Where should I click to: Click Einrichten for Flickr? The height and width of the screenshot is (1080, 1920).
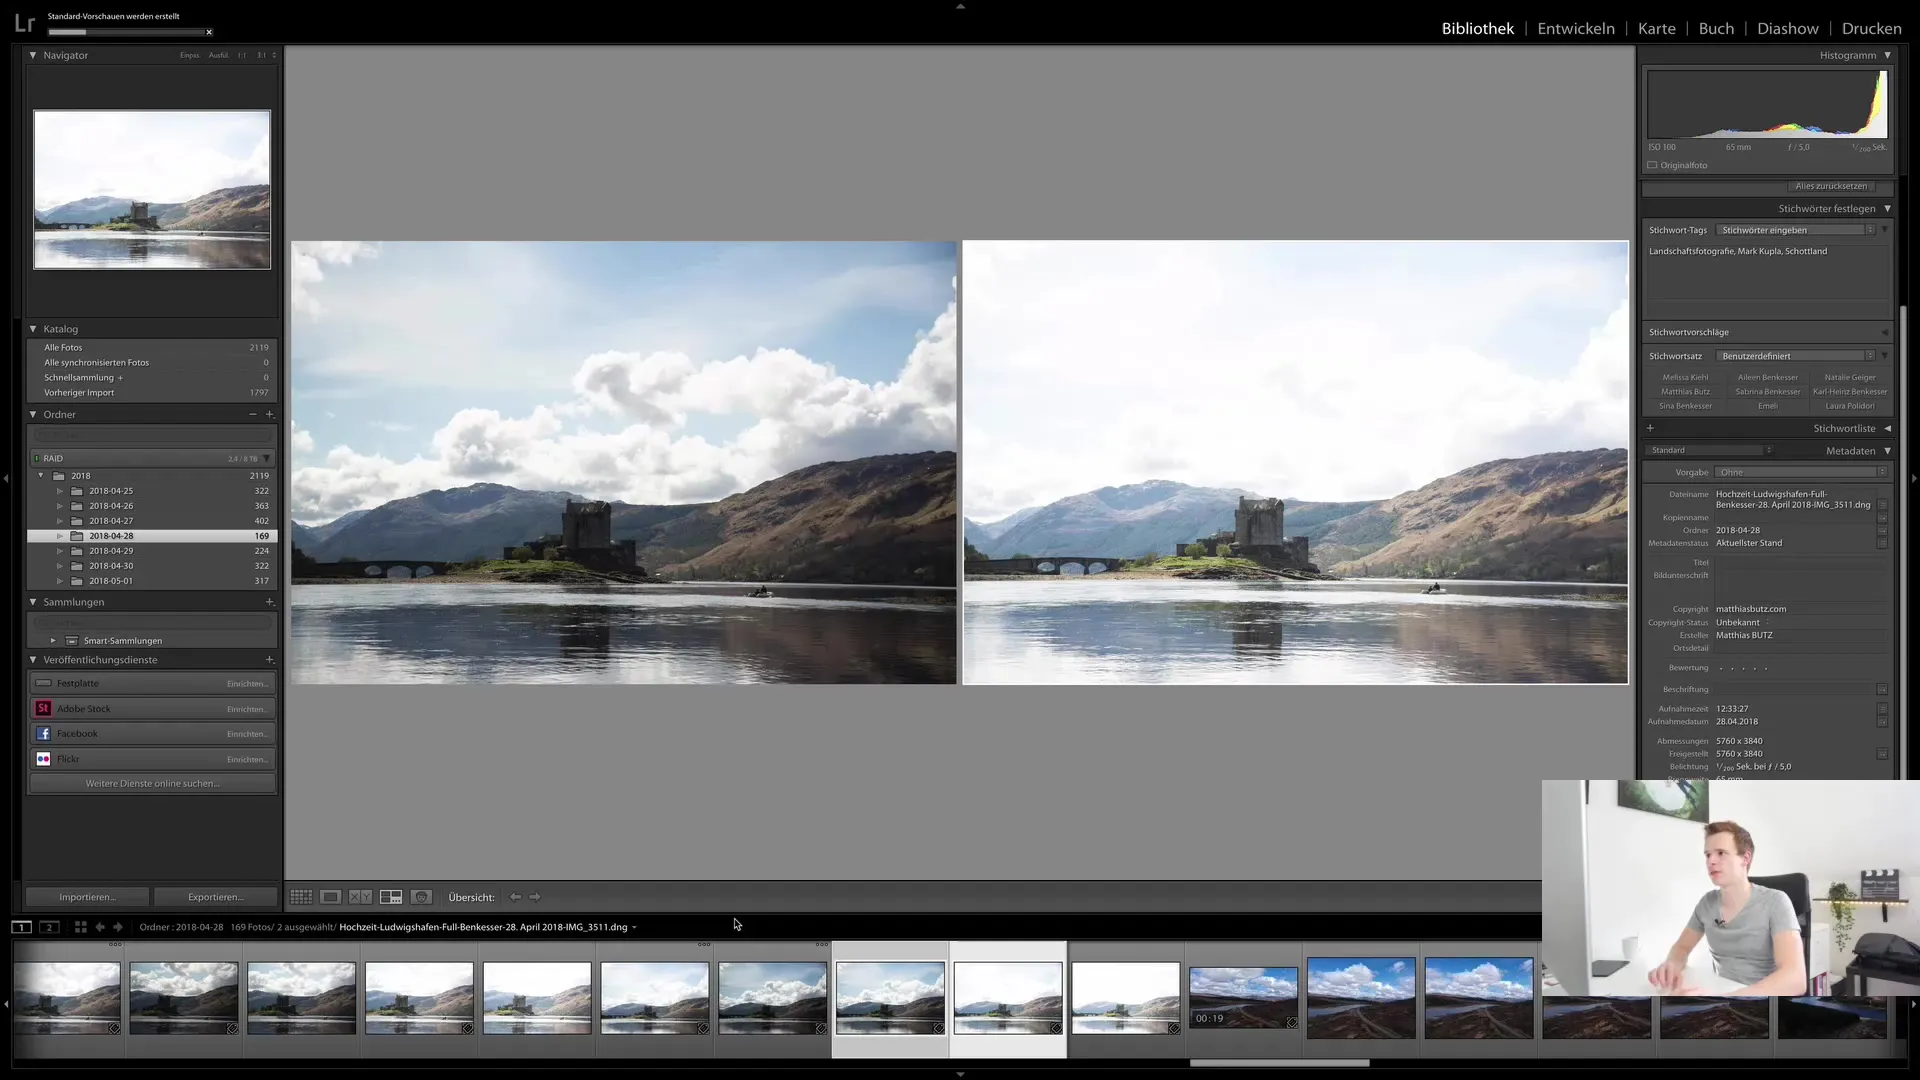point(247,759)
